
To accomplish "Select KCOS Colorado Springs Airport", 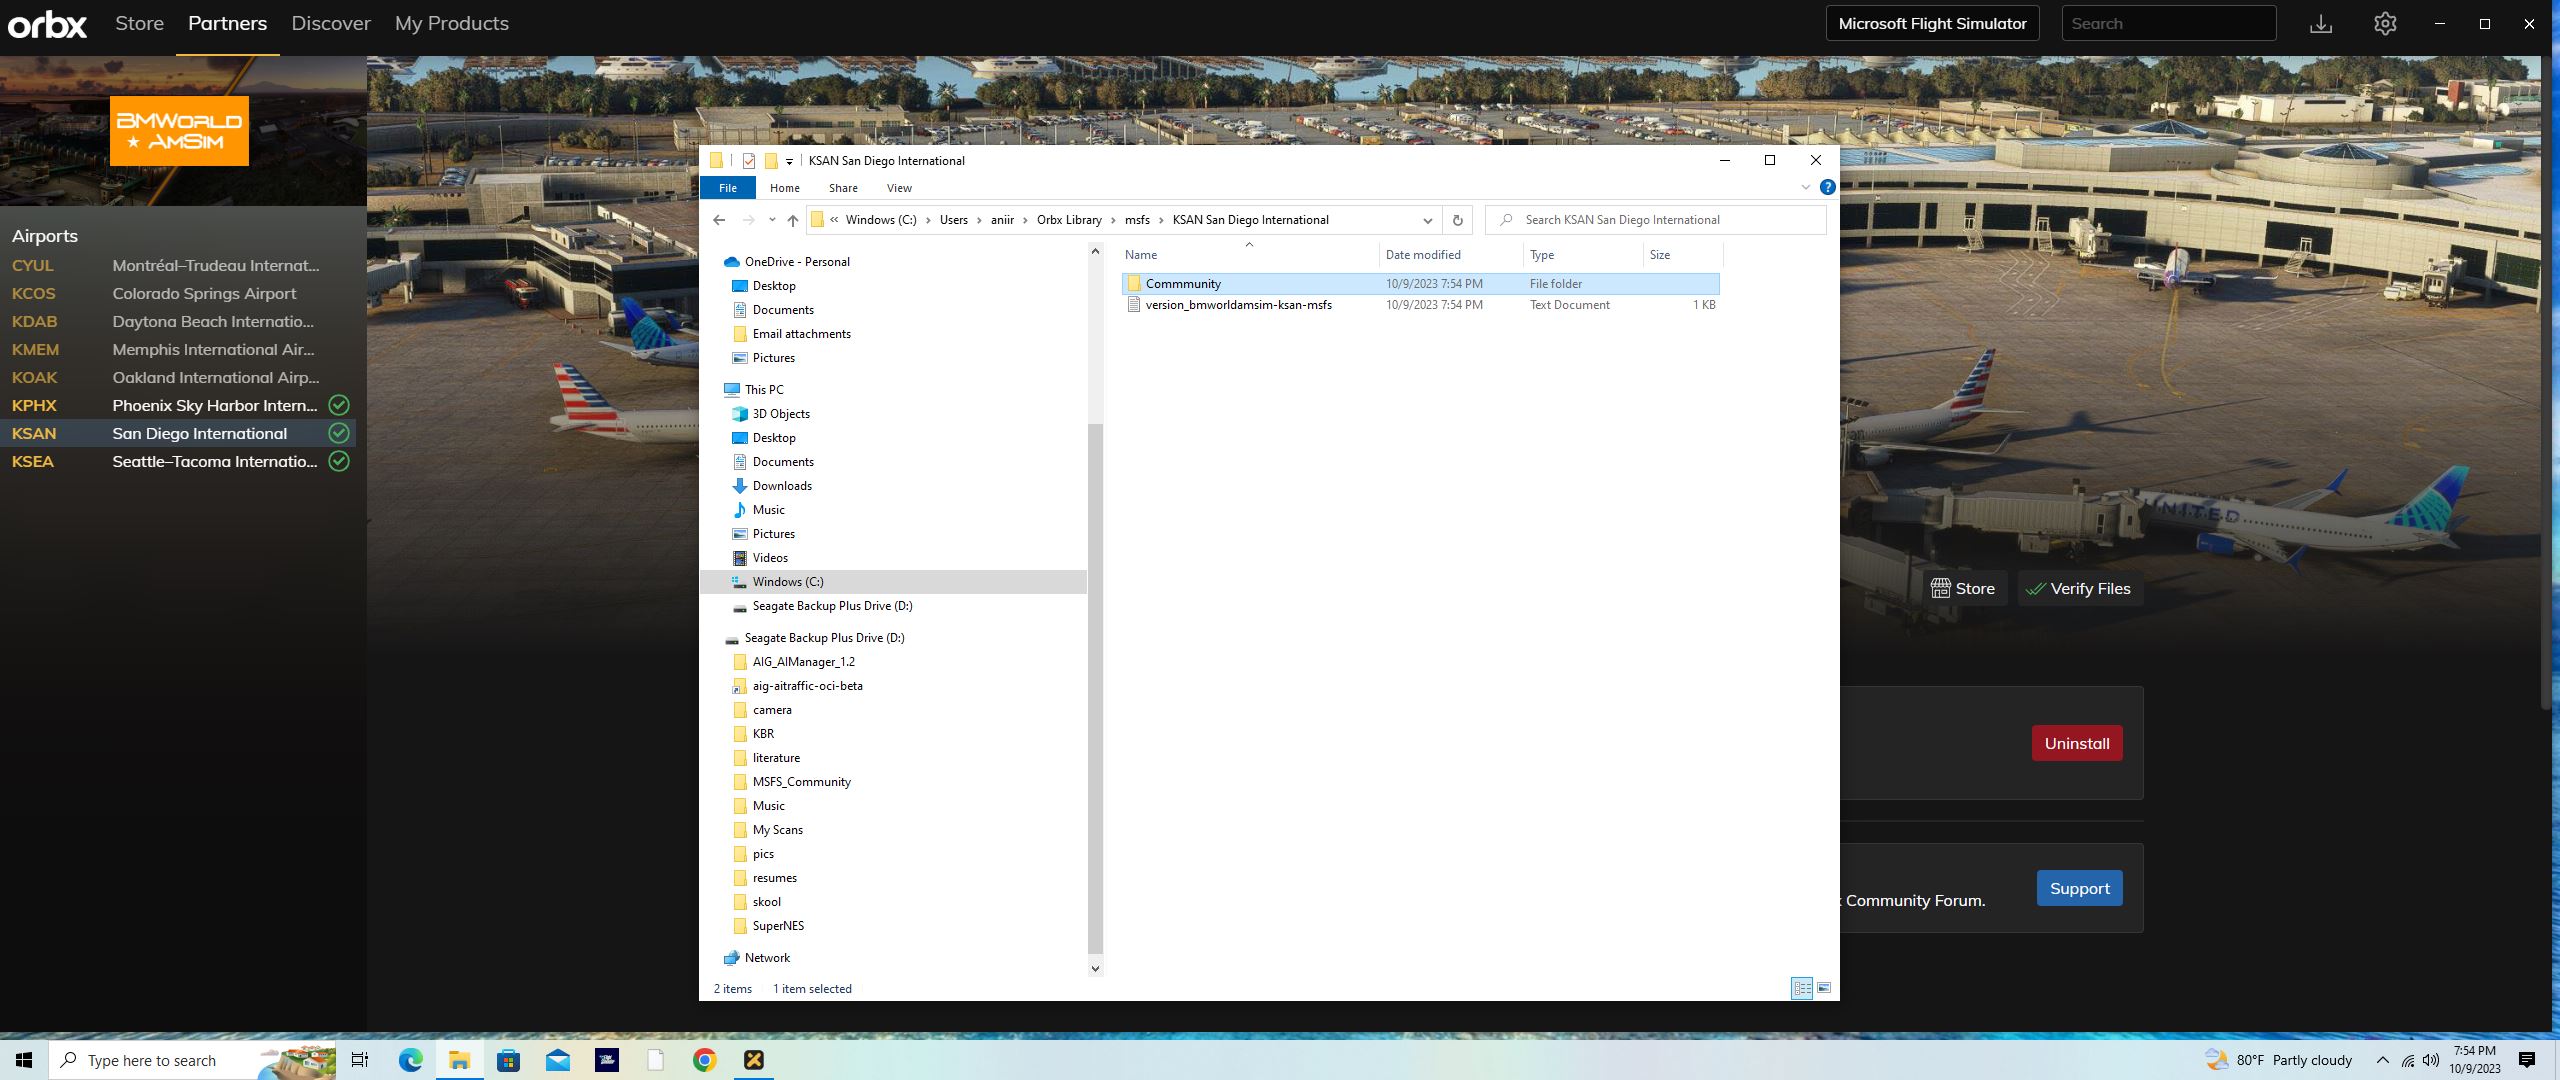I will click(178, 293).
